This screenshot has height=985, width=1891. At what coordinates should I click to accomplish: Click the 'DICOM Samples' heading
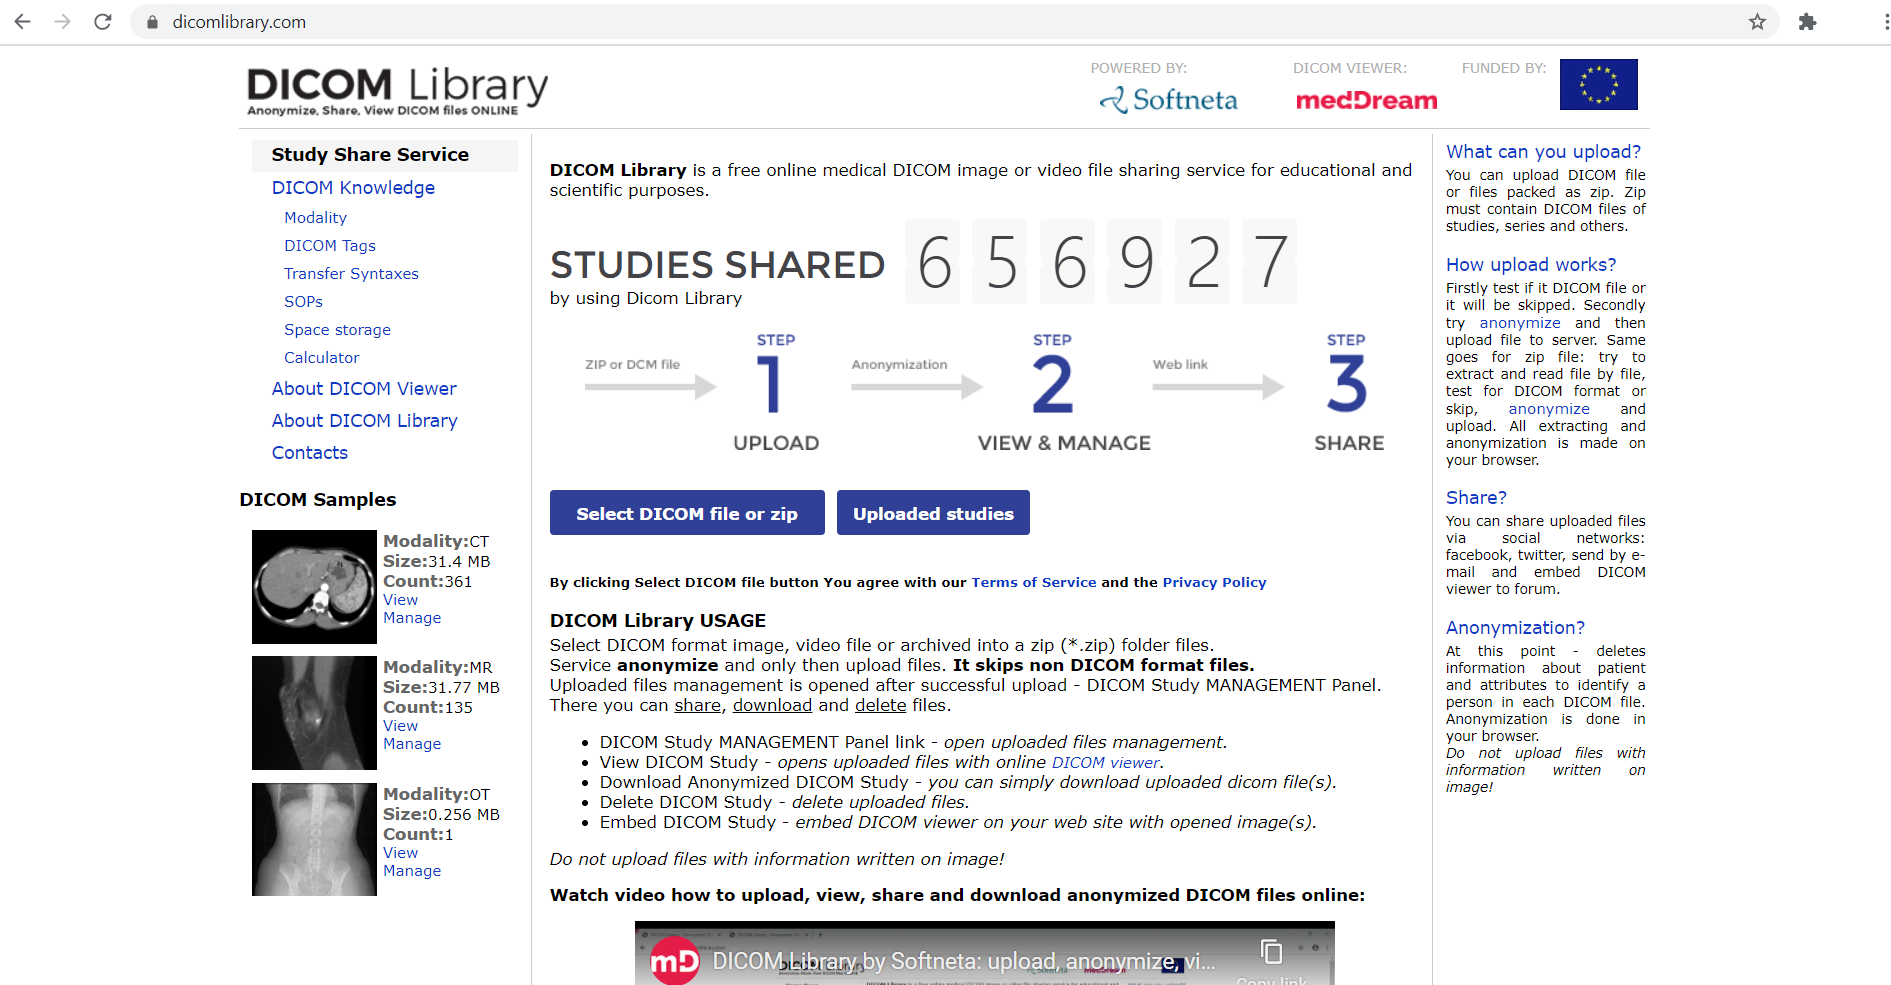click(318, 500)
